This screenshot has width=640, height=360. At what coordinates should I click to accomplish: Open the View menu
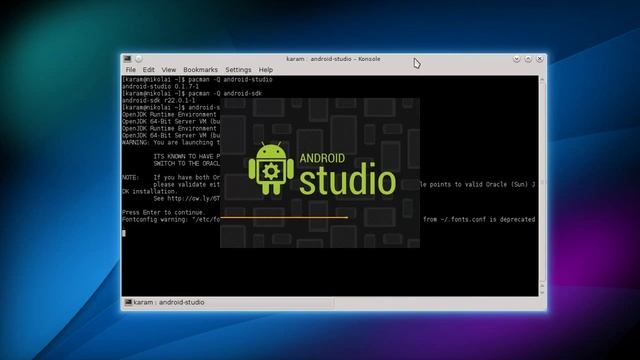pos(169,70)
